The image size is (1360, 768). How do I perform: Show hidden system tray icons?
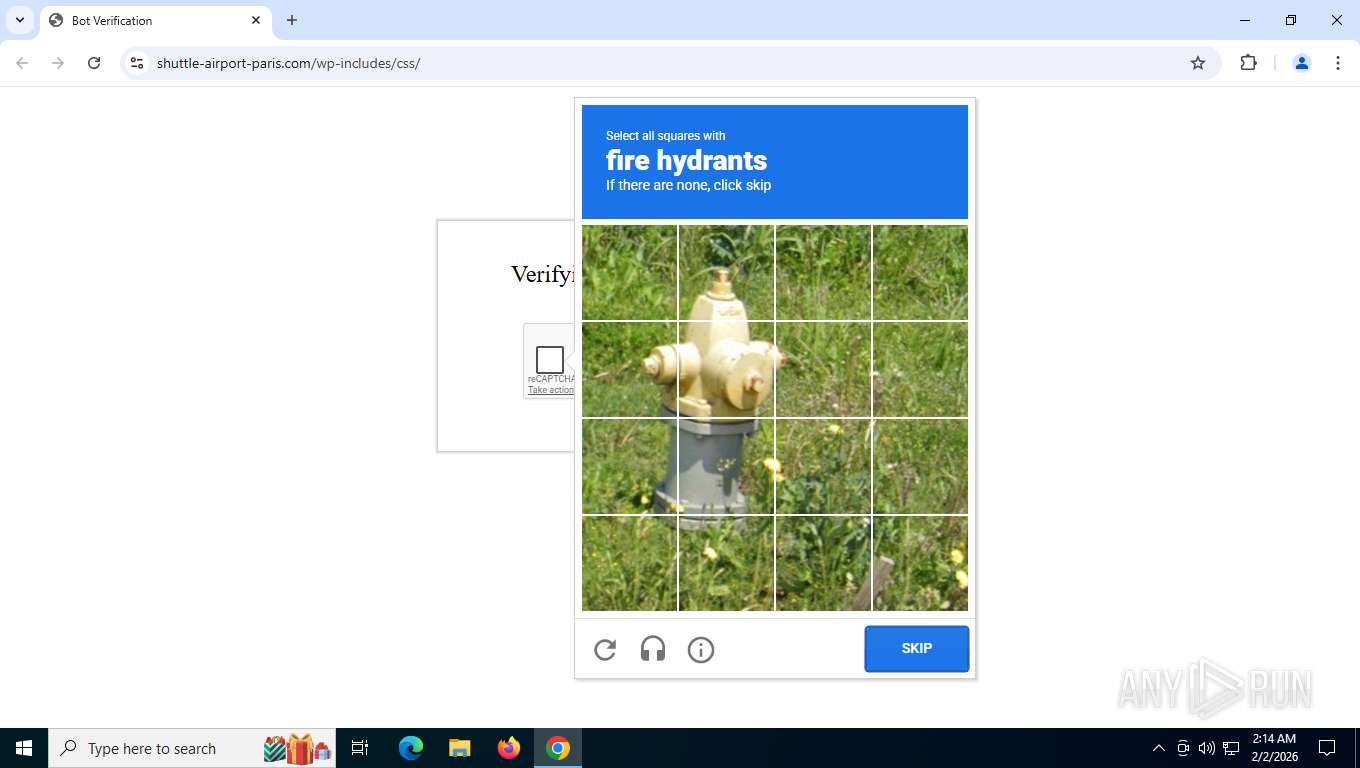click(1158, 748)
